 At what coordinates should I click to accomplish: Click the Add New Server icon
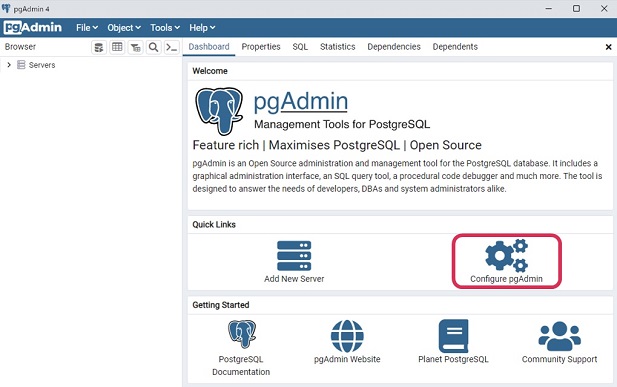pyautogui.click(x=294, y=256)
